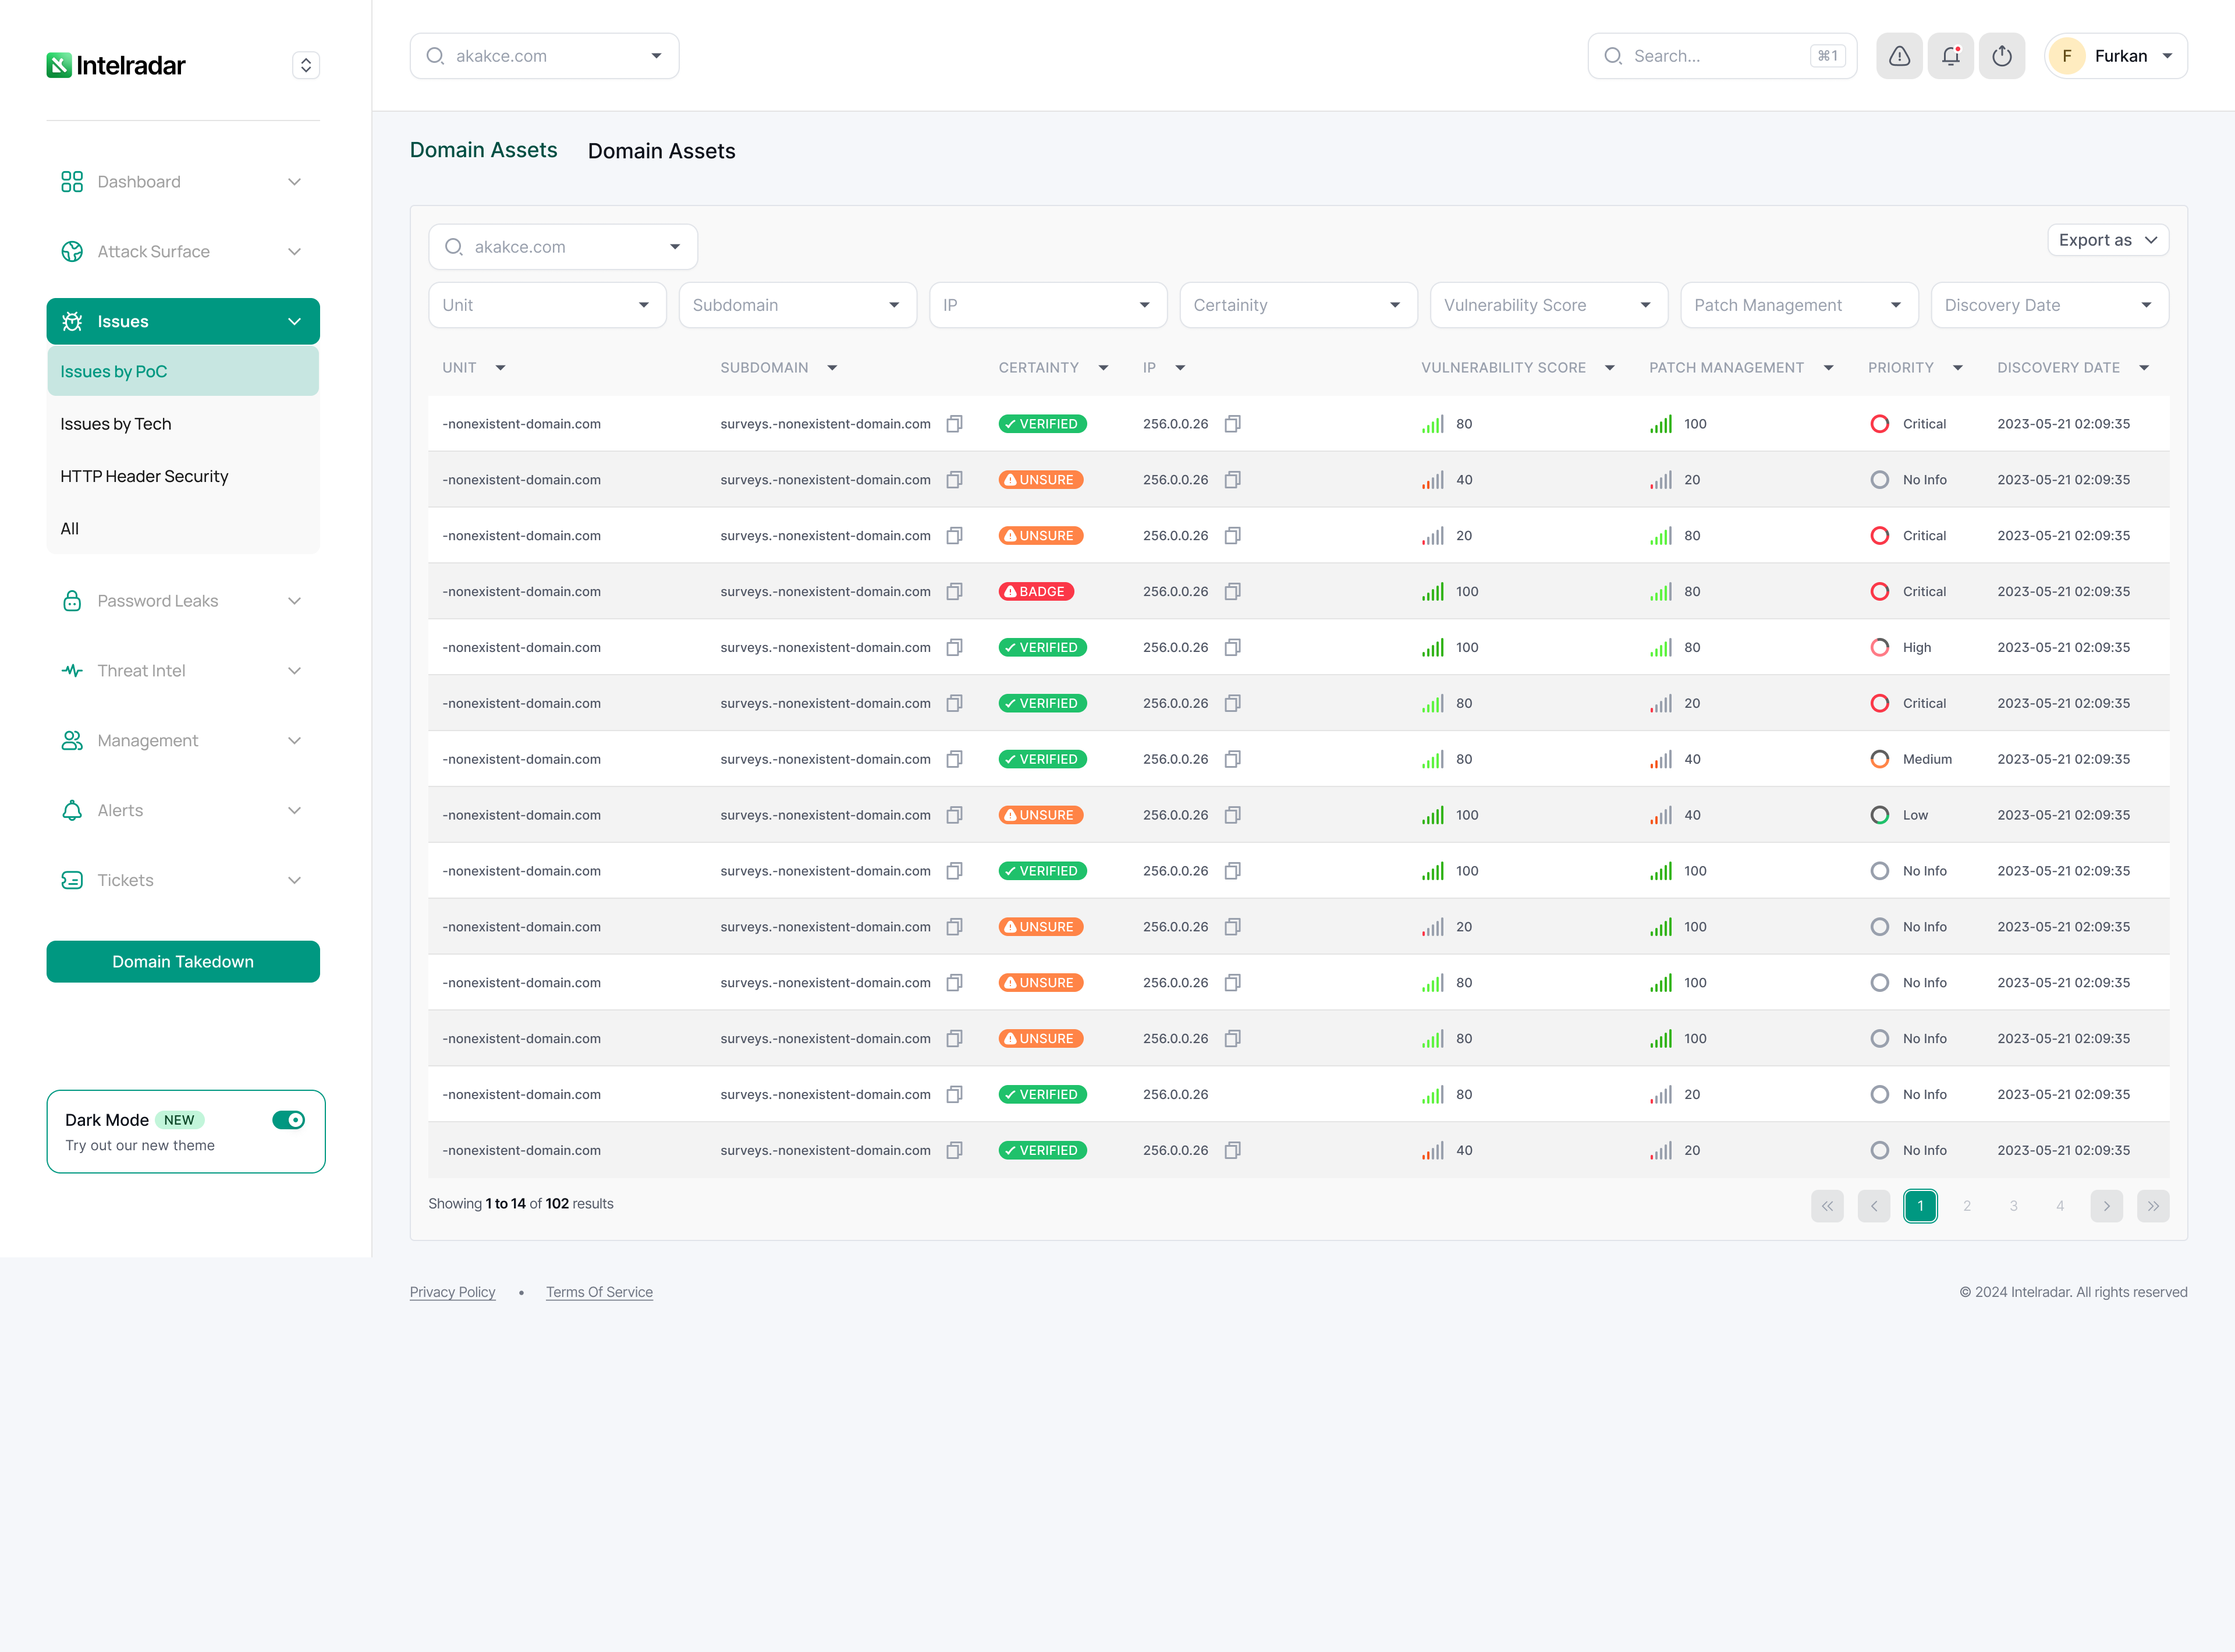Copy the first row's subdomain with copy icon
This screenshot has height=1652, width=2235.
[954, 424]
